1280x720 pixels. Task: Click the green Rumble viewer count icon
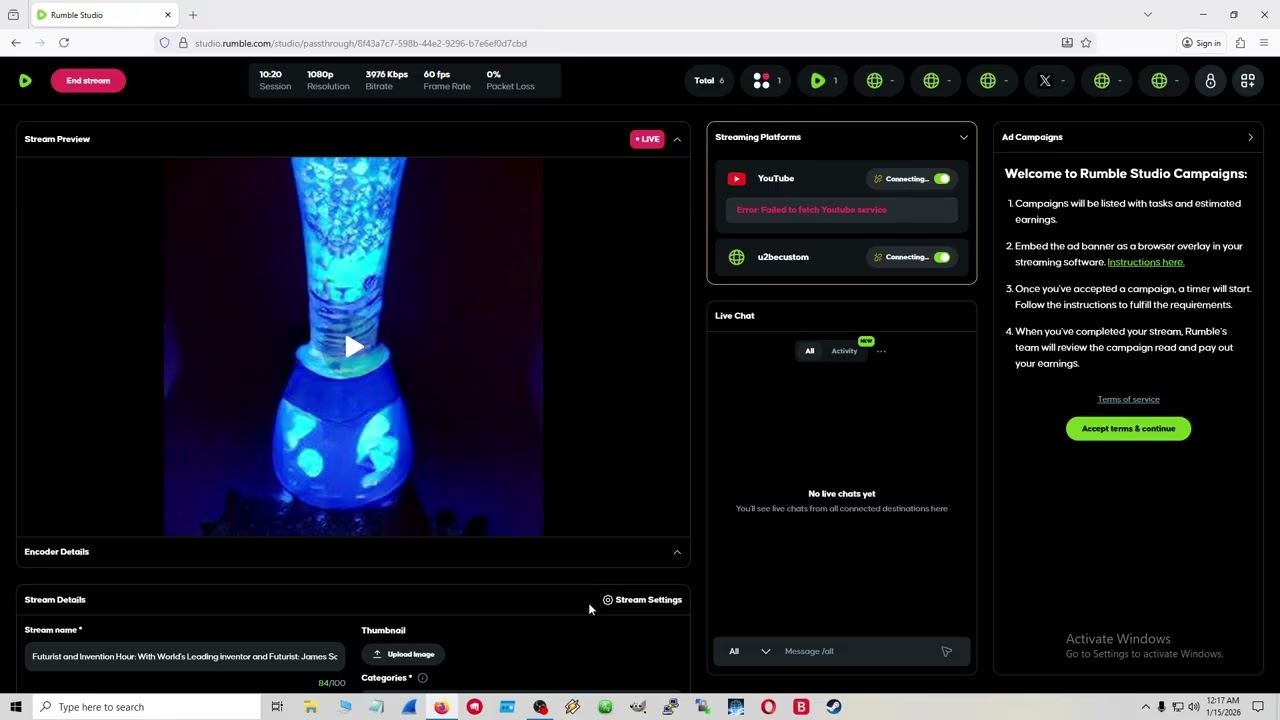point(818,81)
